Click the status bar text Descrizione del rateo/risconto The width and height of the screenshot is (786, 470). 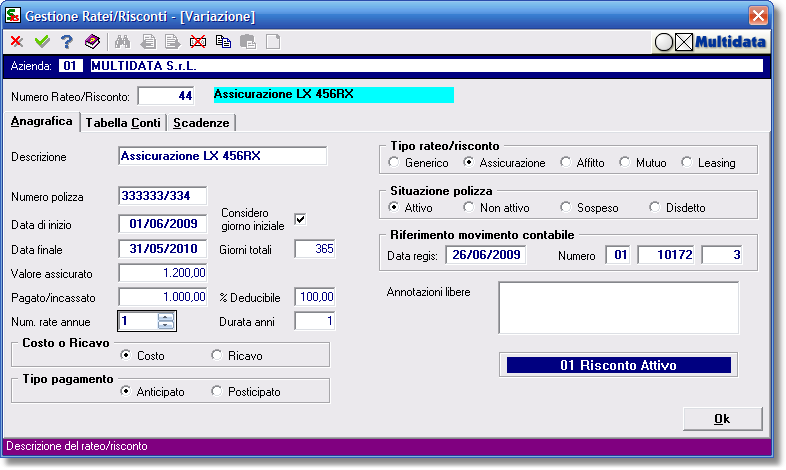(x=77, y=446)
